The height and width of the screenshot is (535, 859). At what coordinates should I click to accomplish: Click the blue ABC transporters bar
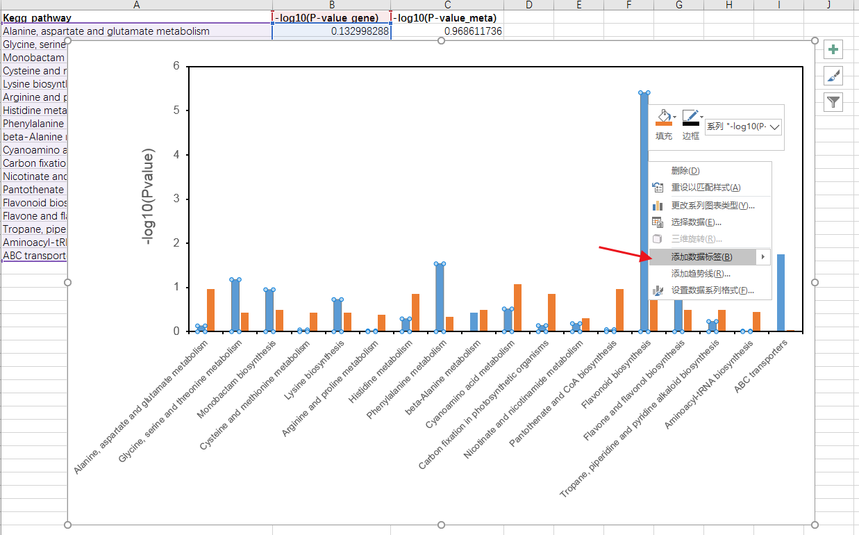[781, 292]
